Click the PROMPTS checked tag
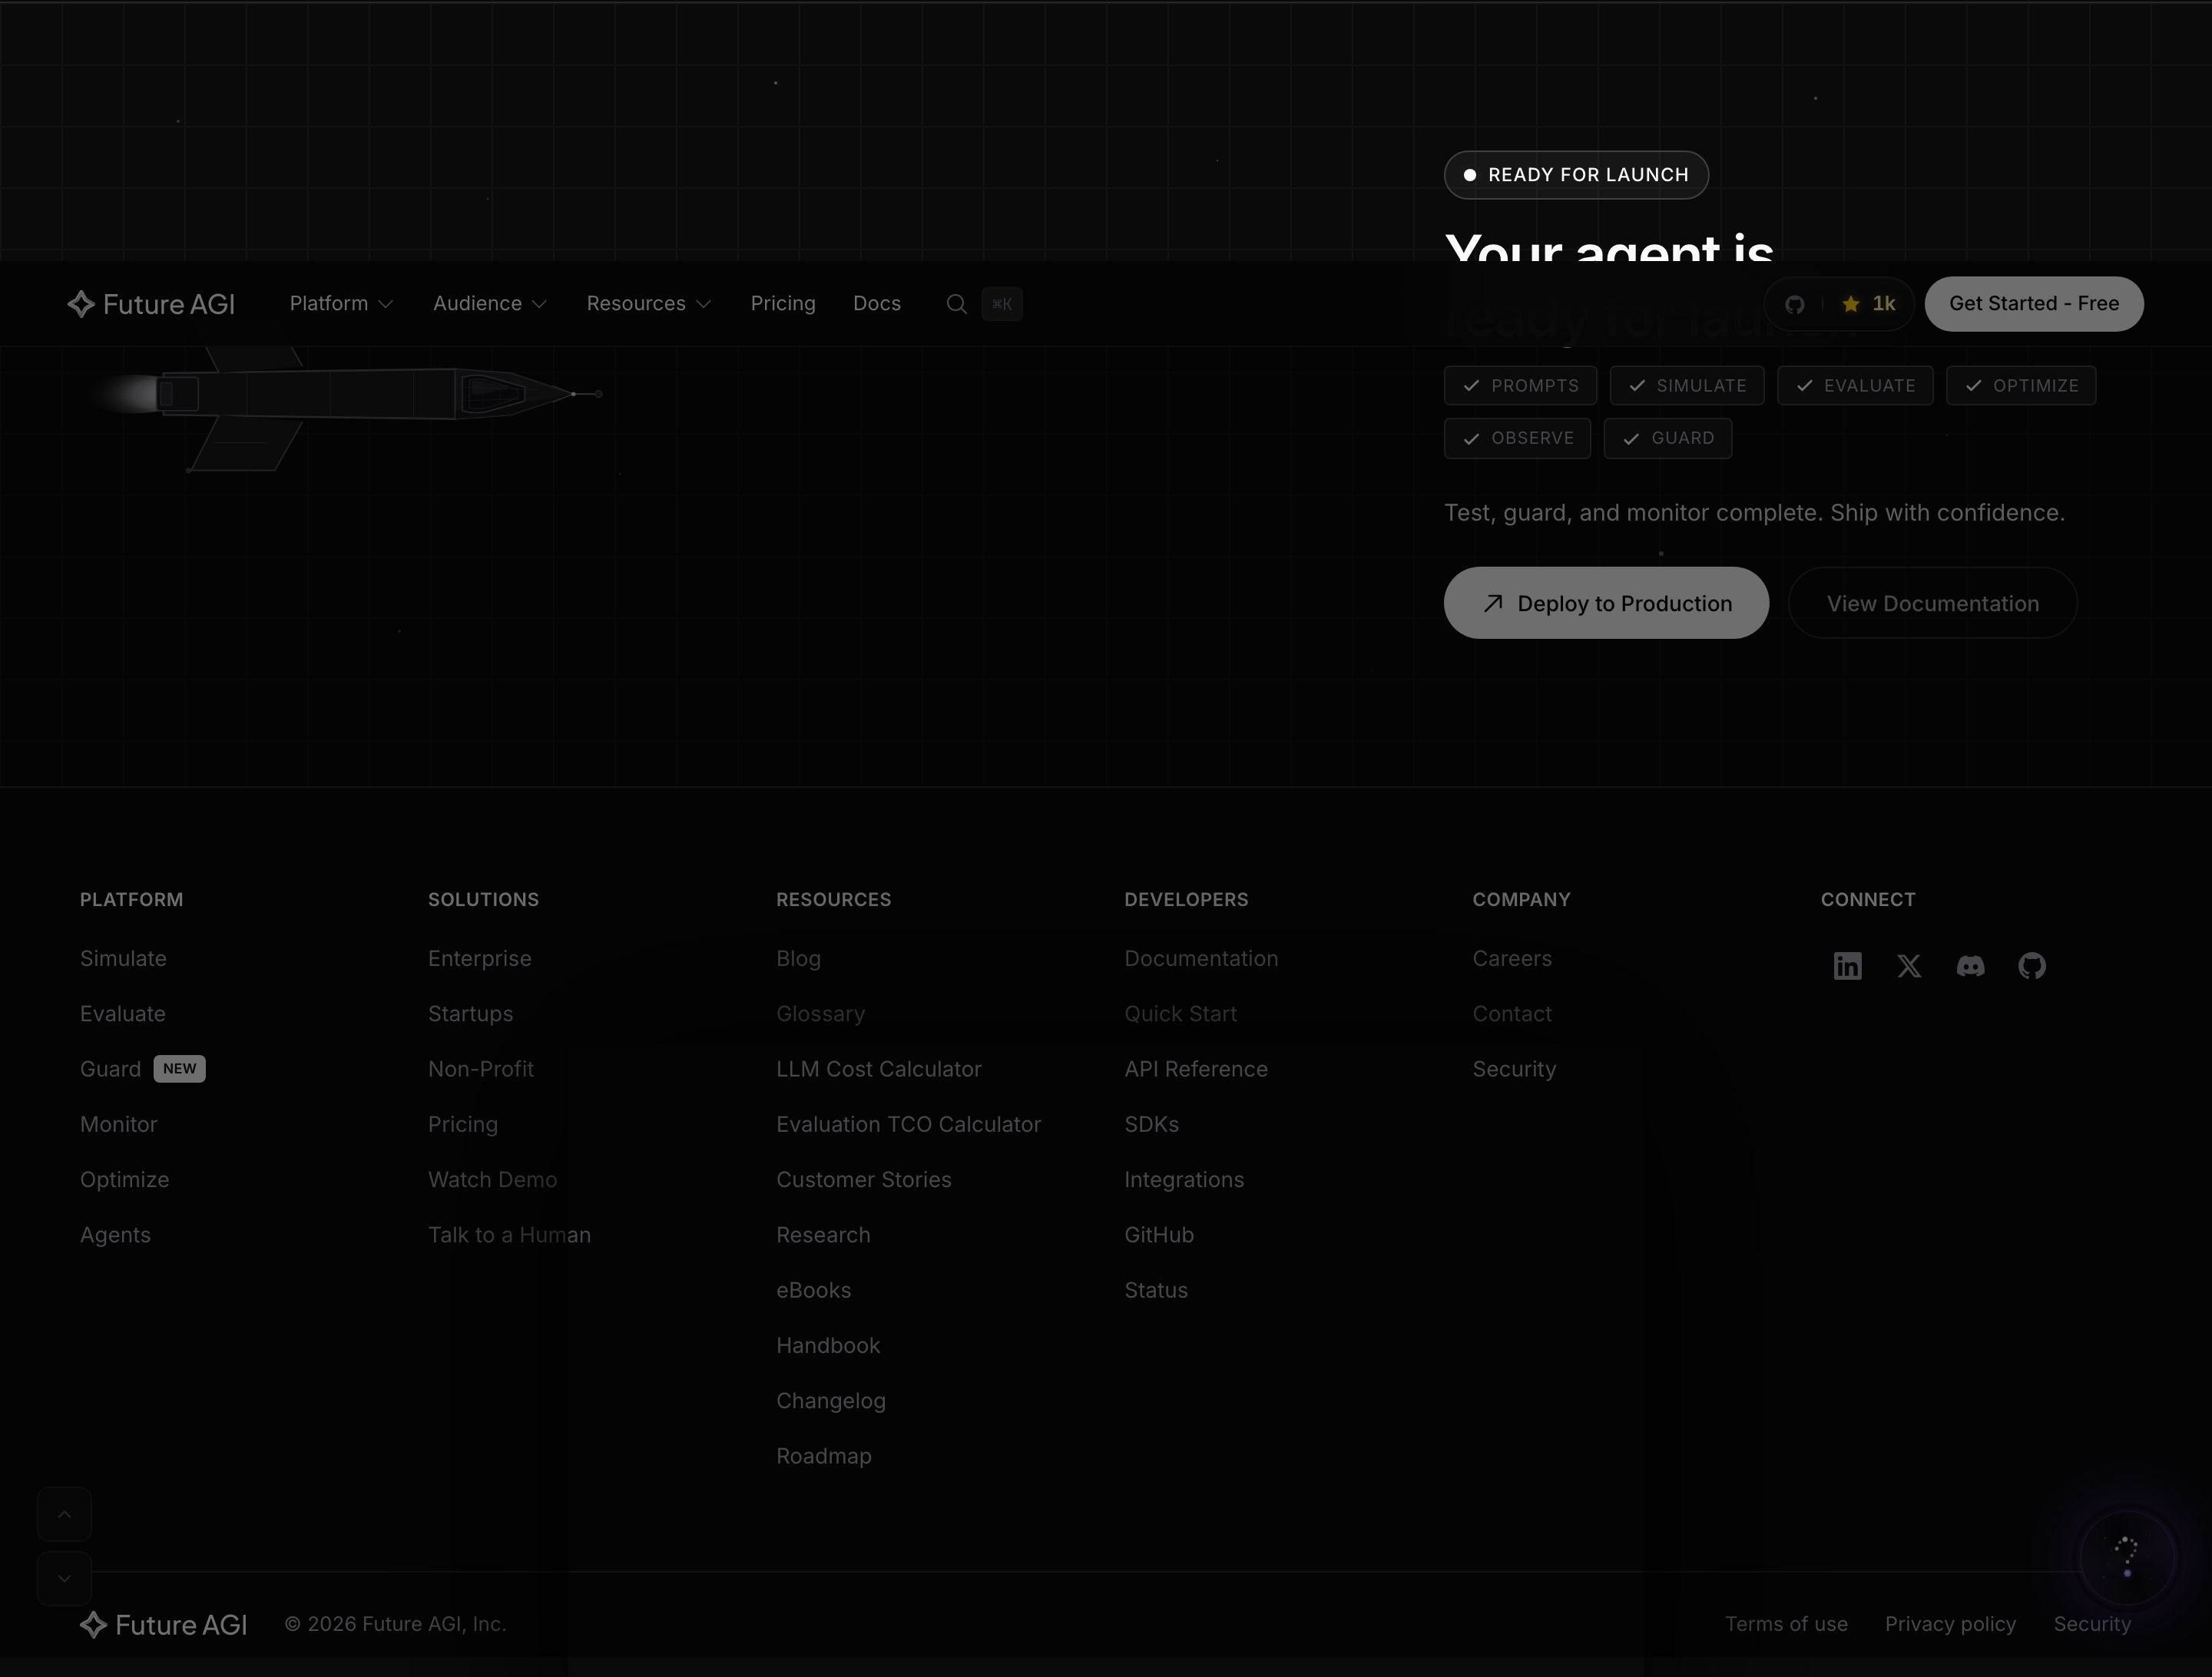Viewport: 2212px width, 1677px height. [x=1520, y=386]
